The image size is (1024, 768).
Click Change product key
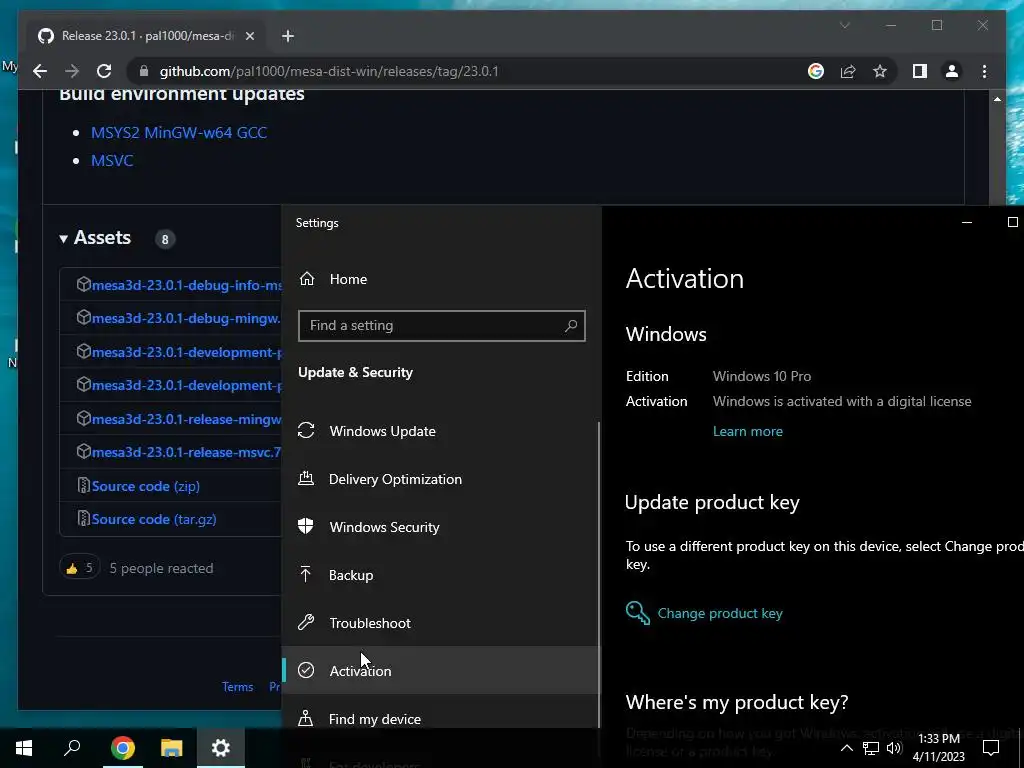(720, 613)
